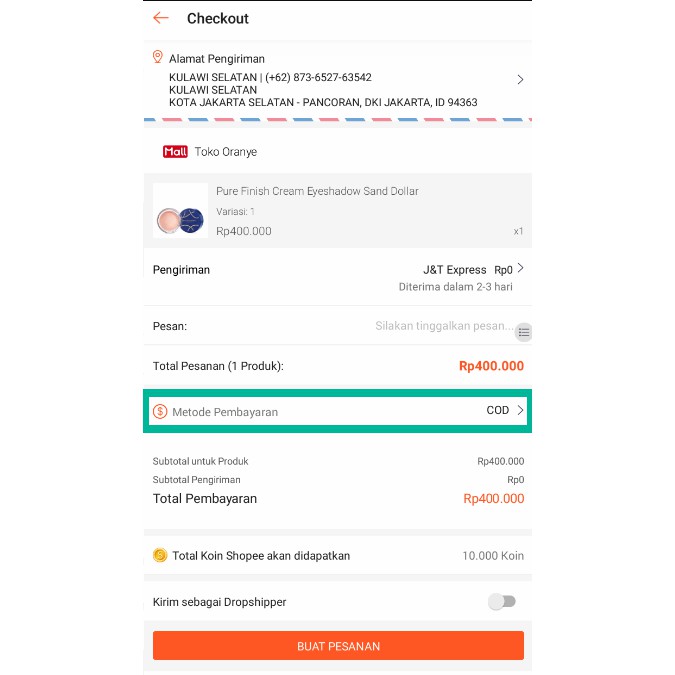Screen dimensions: 675x675
Task: Toggle Kirim sebagai Dropshipper switch
Action: pyautogui.click(x=502, y=602)
